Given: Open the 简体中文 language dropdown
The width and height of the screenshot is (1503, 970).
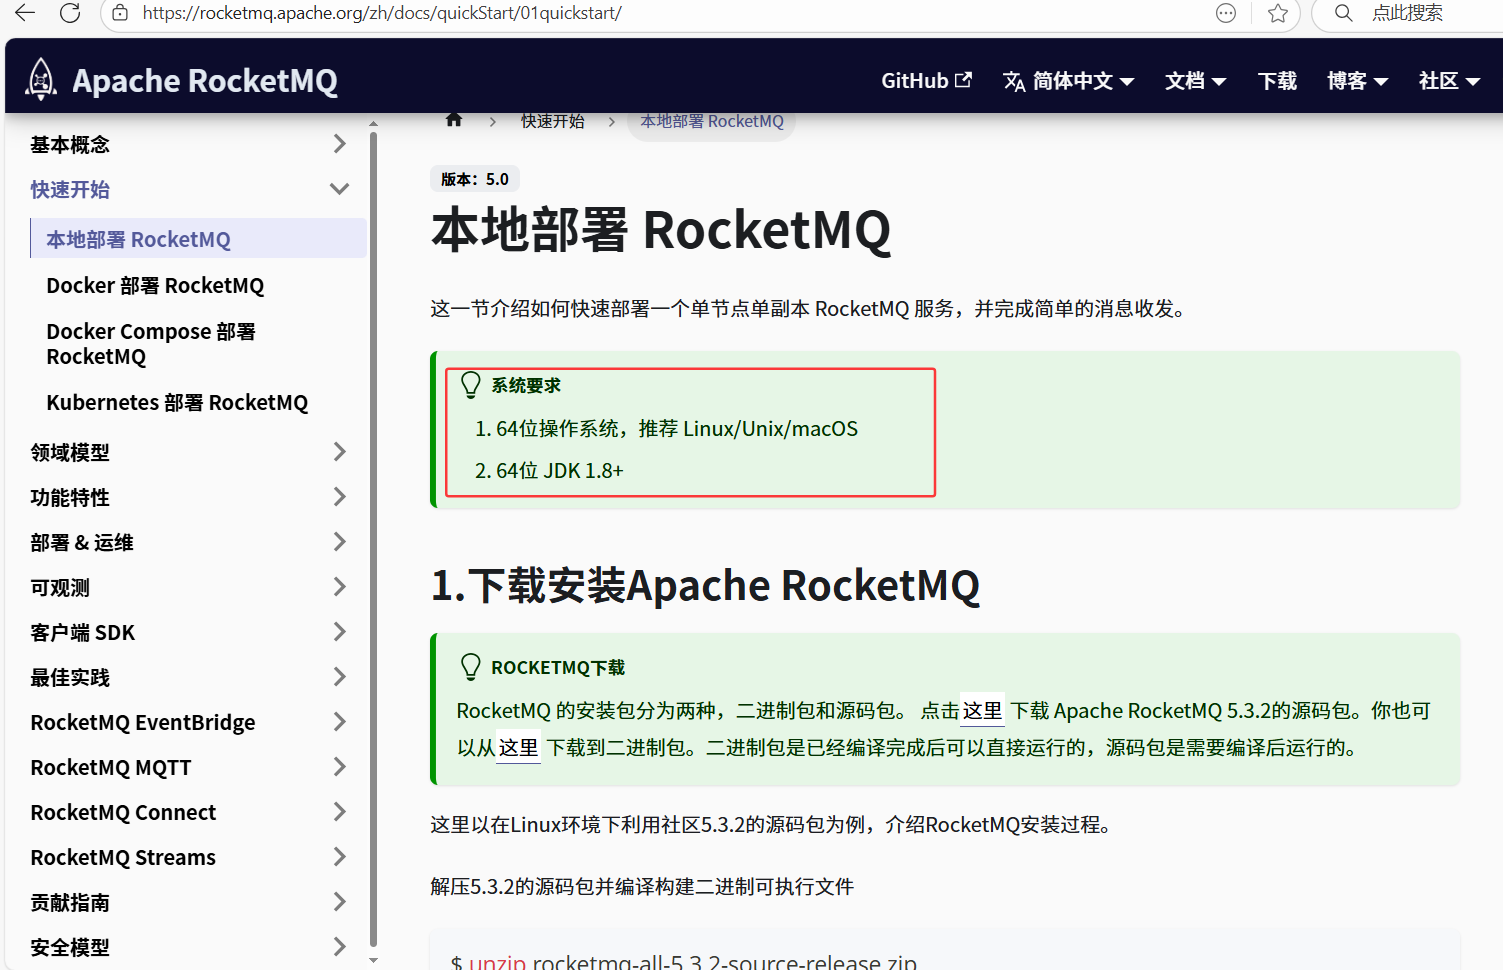Looking at the screenshot, I should pos(1068,81).
